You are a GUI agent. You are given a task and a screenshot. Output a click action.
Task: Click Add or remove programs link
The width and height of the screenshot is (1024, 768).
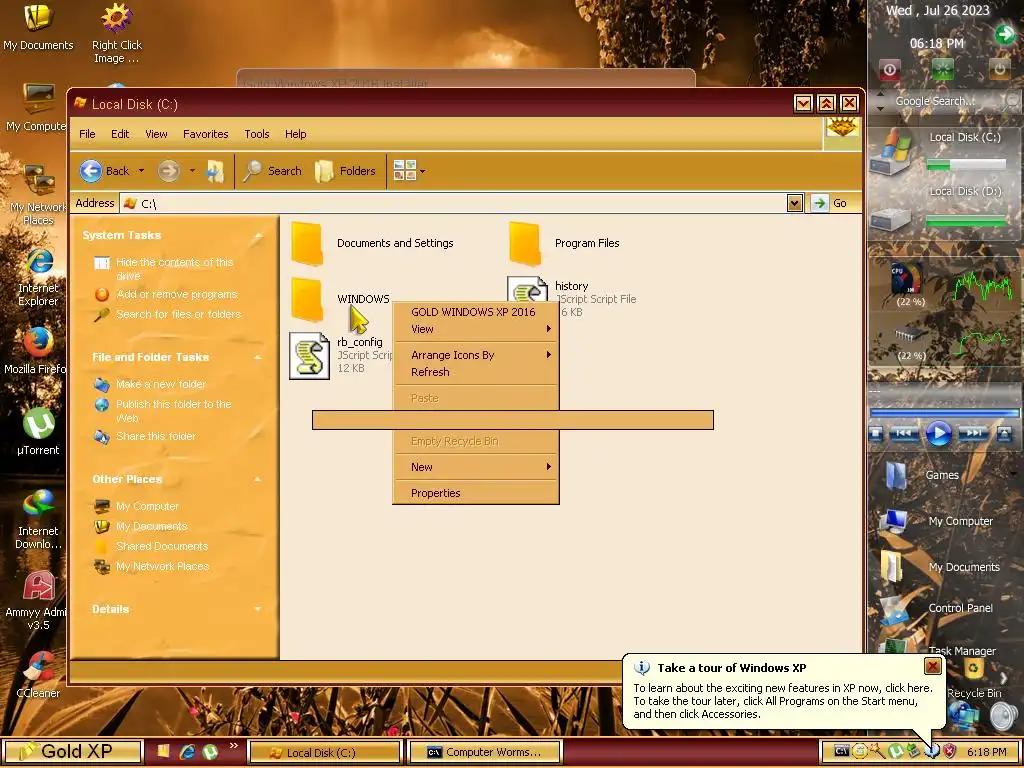coord(176,295)
